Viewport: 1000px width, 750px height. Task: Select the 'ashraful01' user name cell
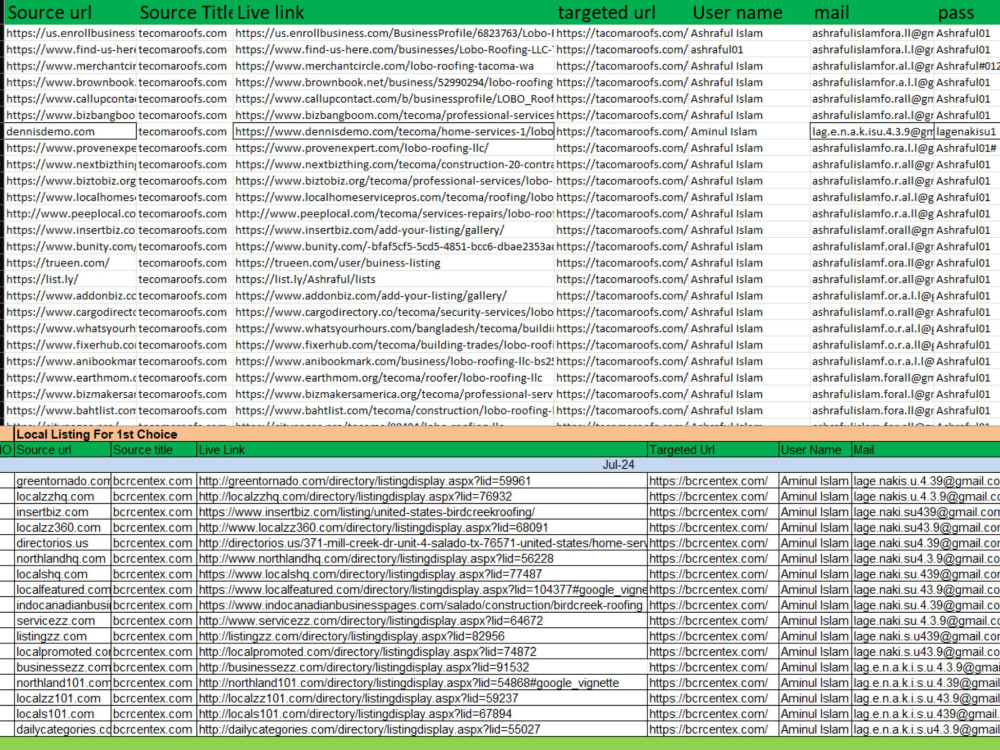click(x=717, y=50)
